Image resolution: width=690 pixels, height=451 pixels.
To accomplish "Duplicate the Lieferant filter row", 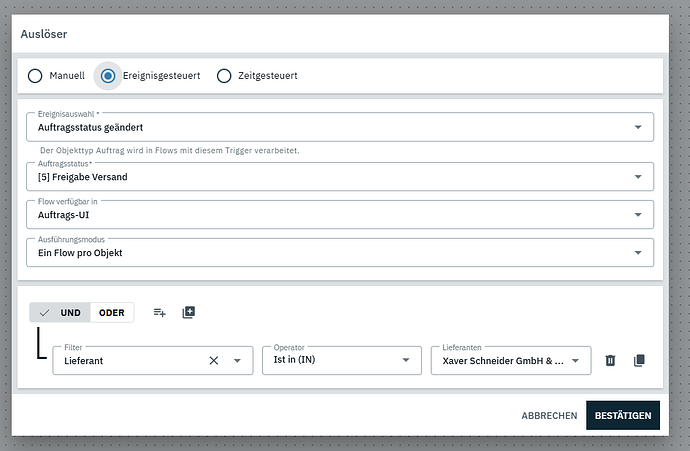I will click(x=639, y=360).
